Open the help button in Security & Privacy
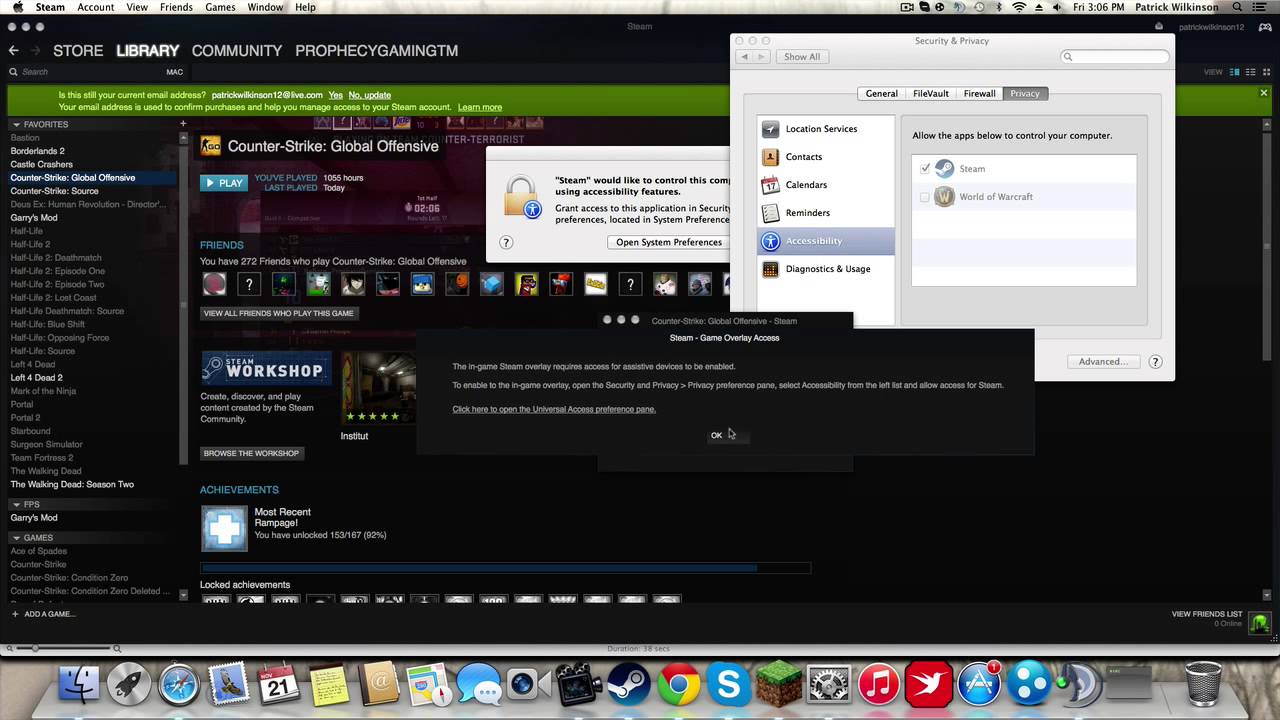 pyautogui.click(x=1155, y=362)
